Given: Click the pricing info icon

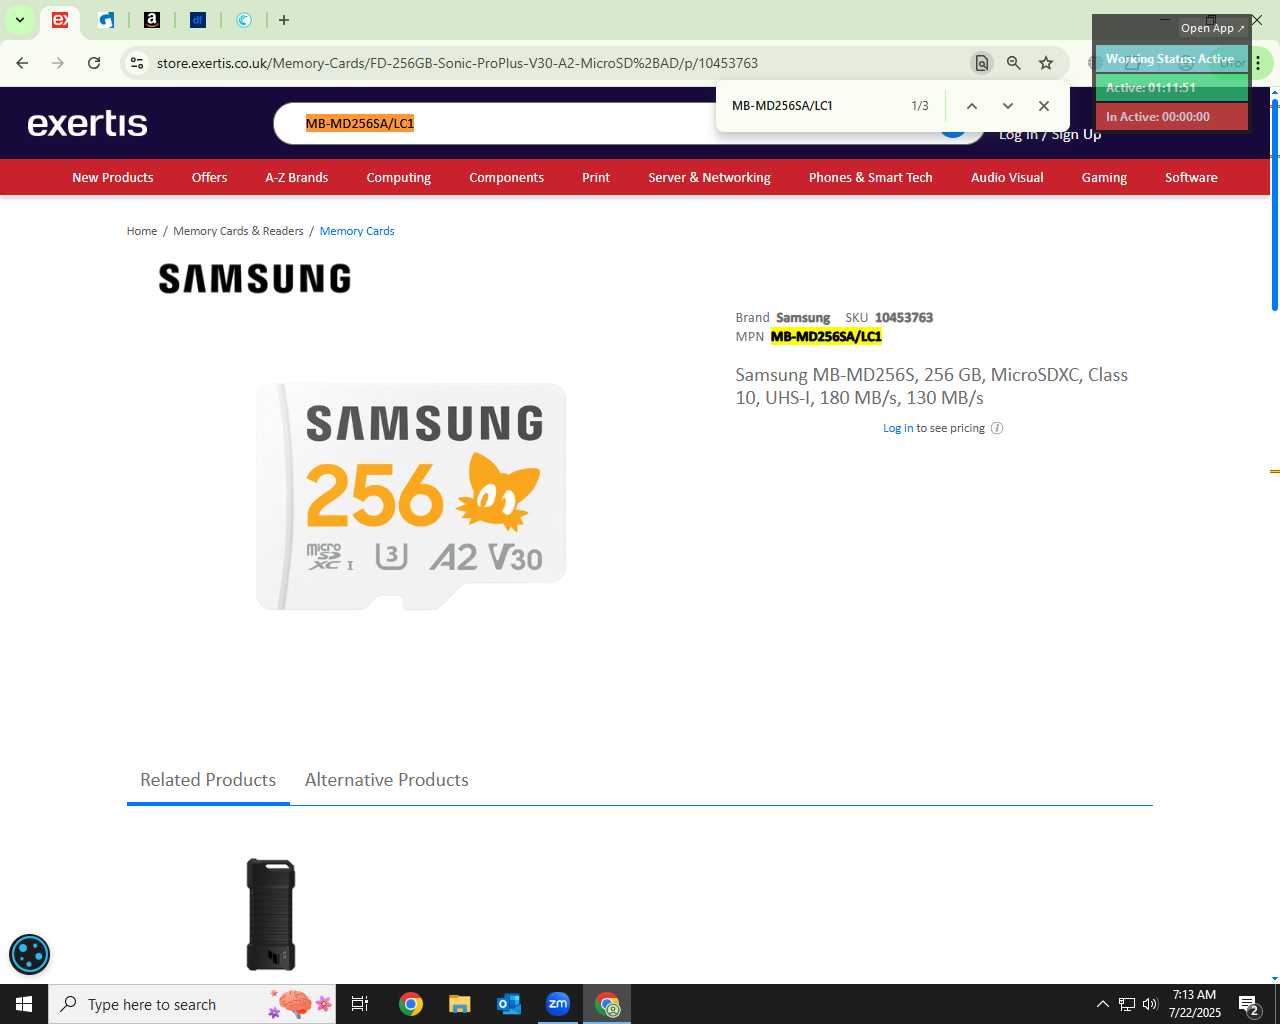Looking at the screenshot, I should click(997, 428).
